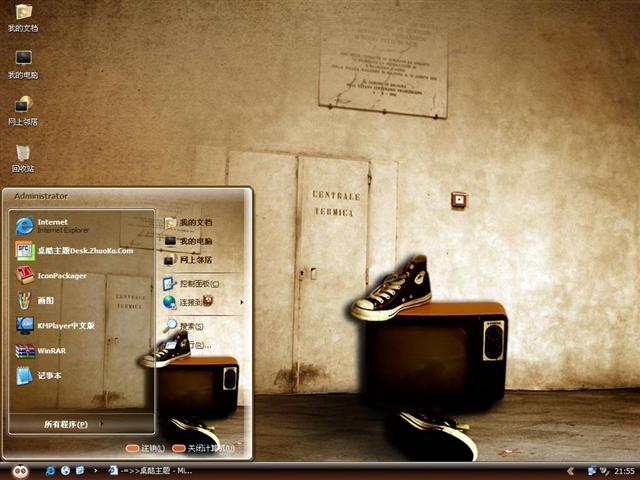
Task: Open the 网上邻居 desktop icon
Action: [23, 111]
